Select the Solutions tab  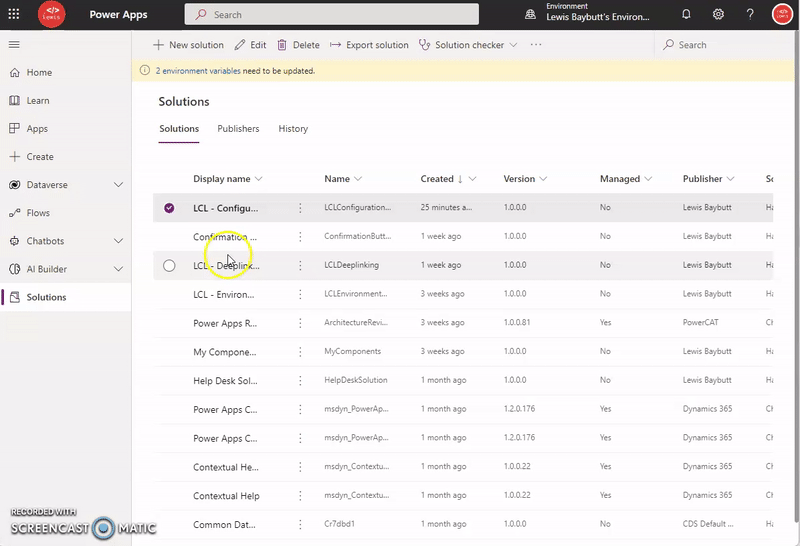click(179, 129)
